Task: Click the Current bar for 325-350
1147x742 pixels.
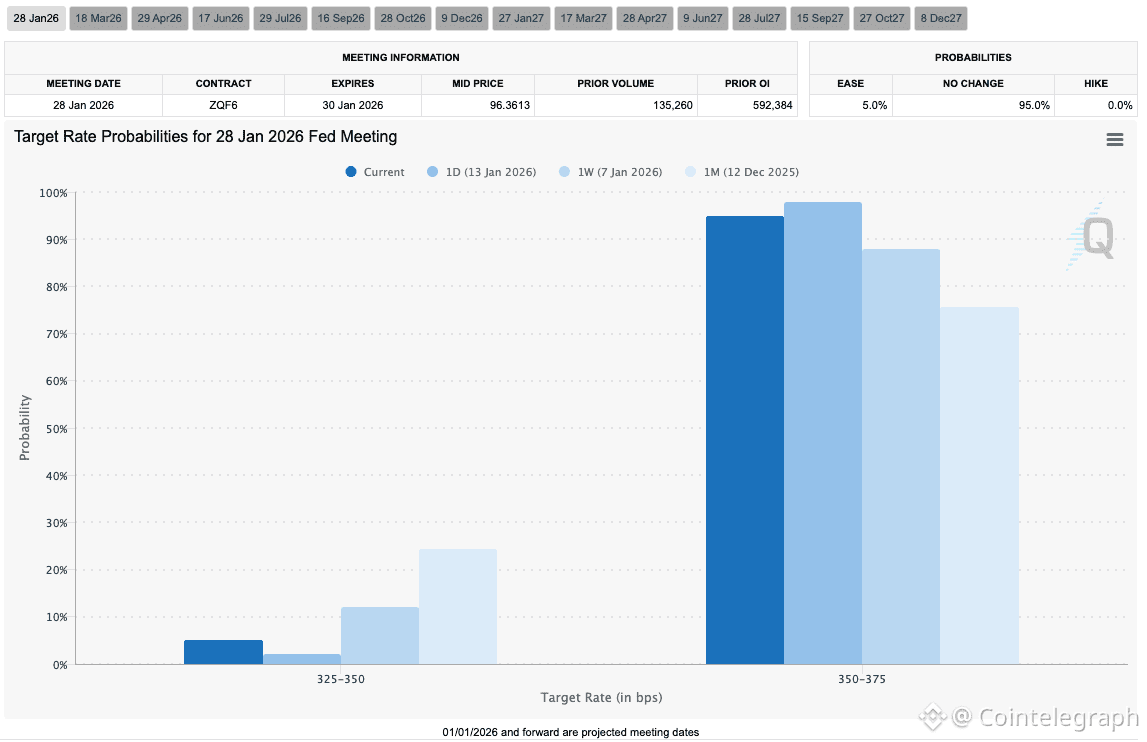Action: (x=223, y=652)
